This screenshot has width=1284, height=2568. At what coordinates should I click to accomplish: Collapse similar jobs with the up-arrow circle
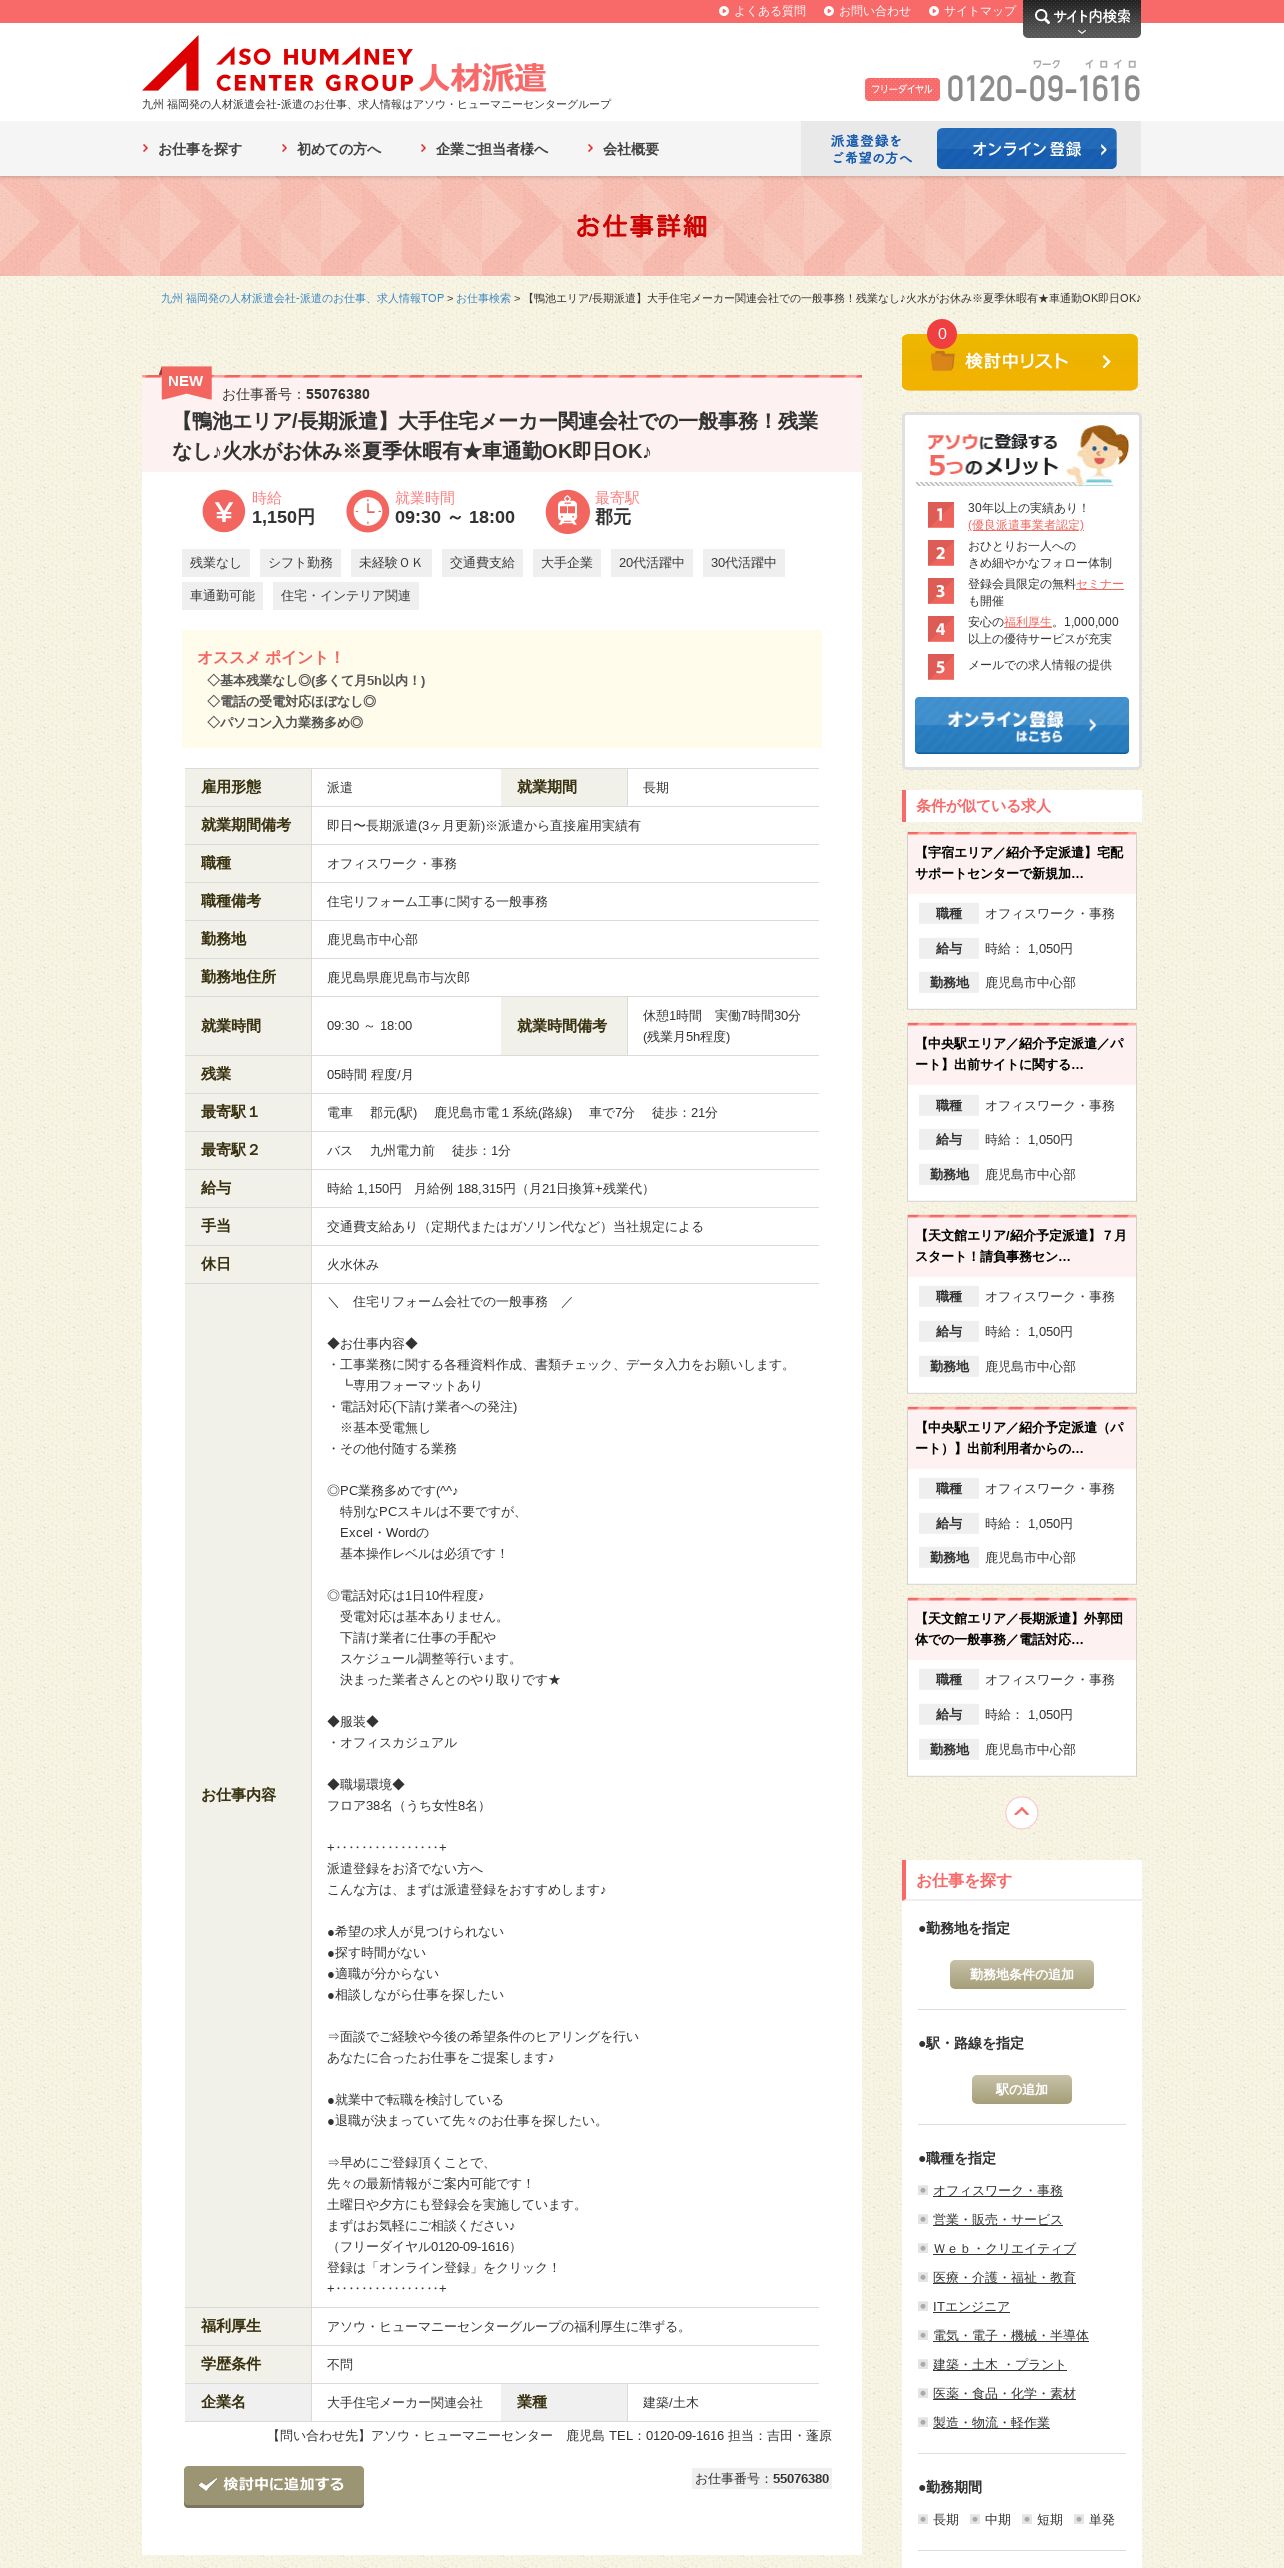point(1021,1812)
